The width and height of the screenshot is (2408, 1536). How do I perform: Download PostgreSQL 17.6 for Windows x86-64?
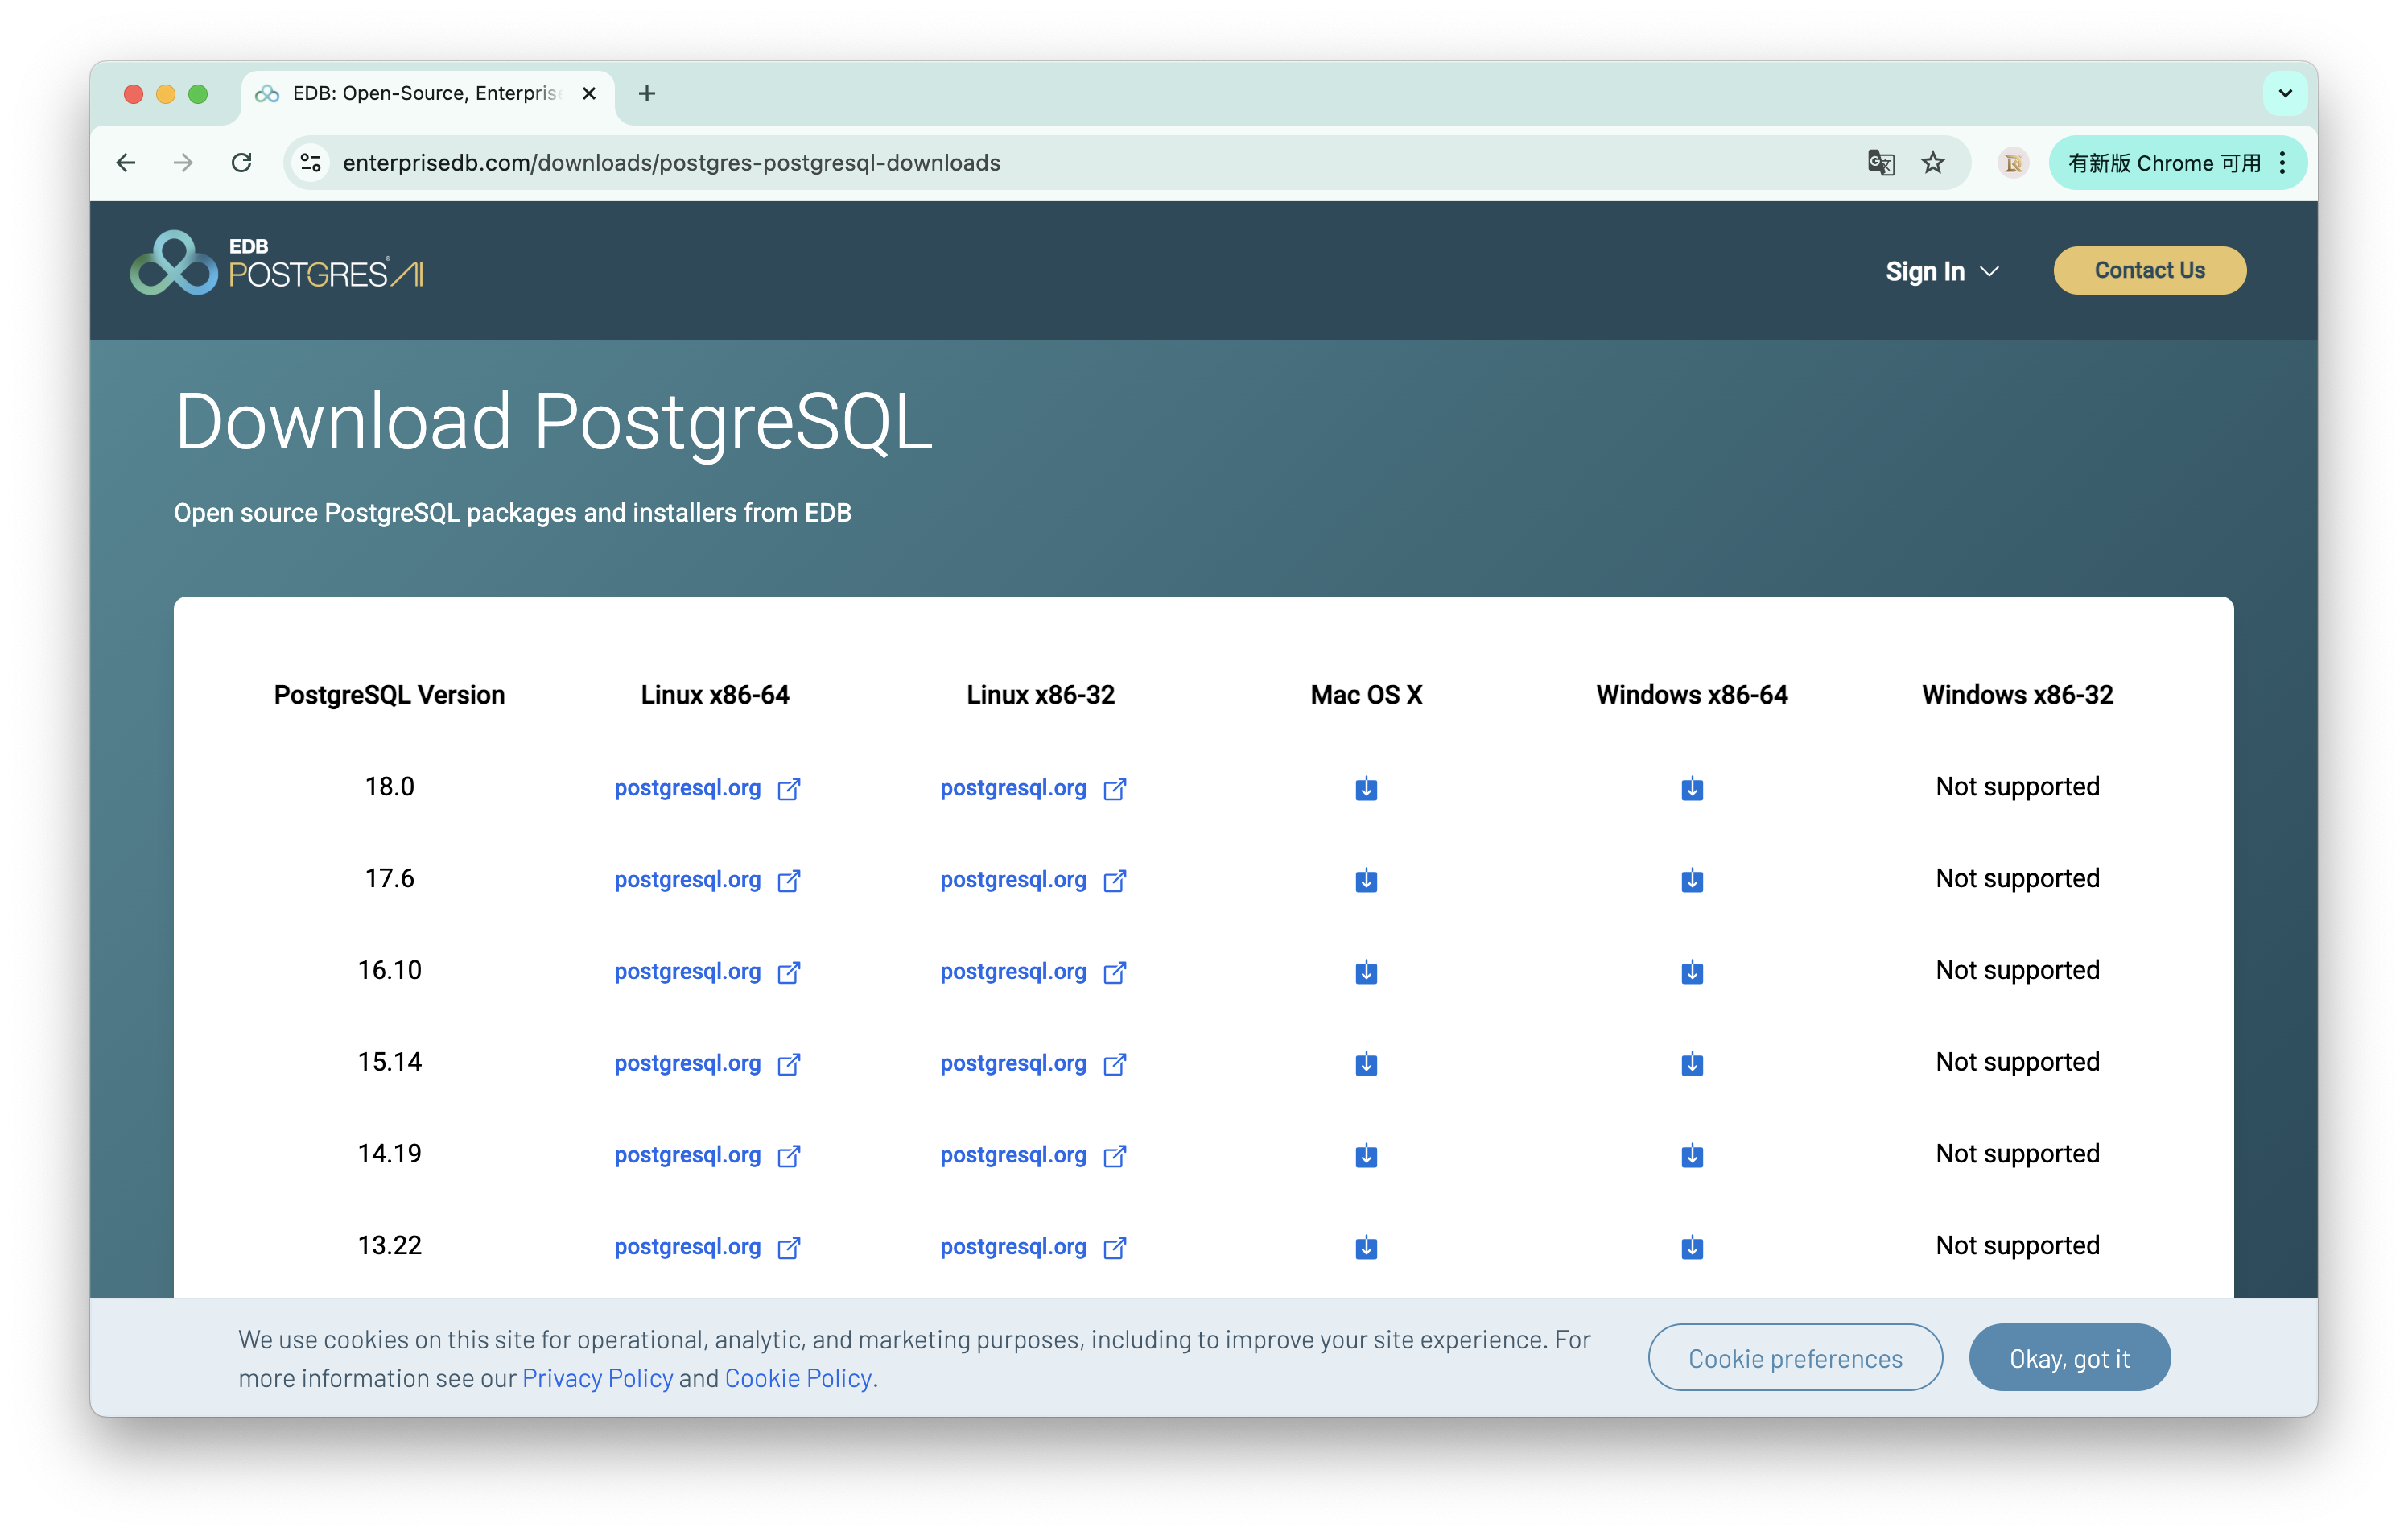pyautogui.click(x=1691, y=880)
